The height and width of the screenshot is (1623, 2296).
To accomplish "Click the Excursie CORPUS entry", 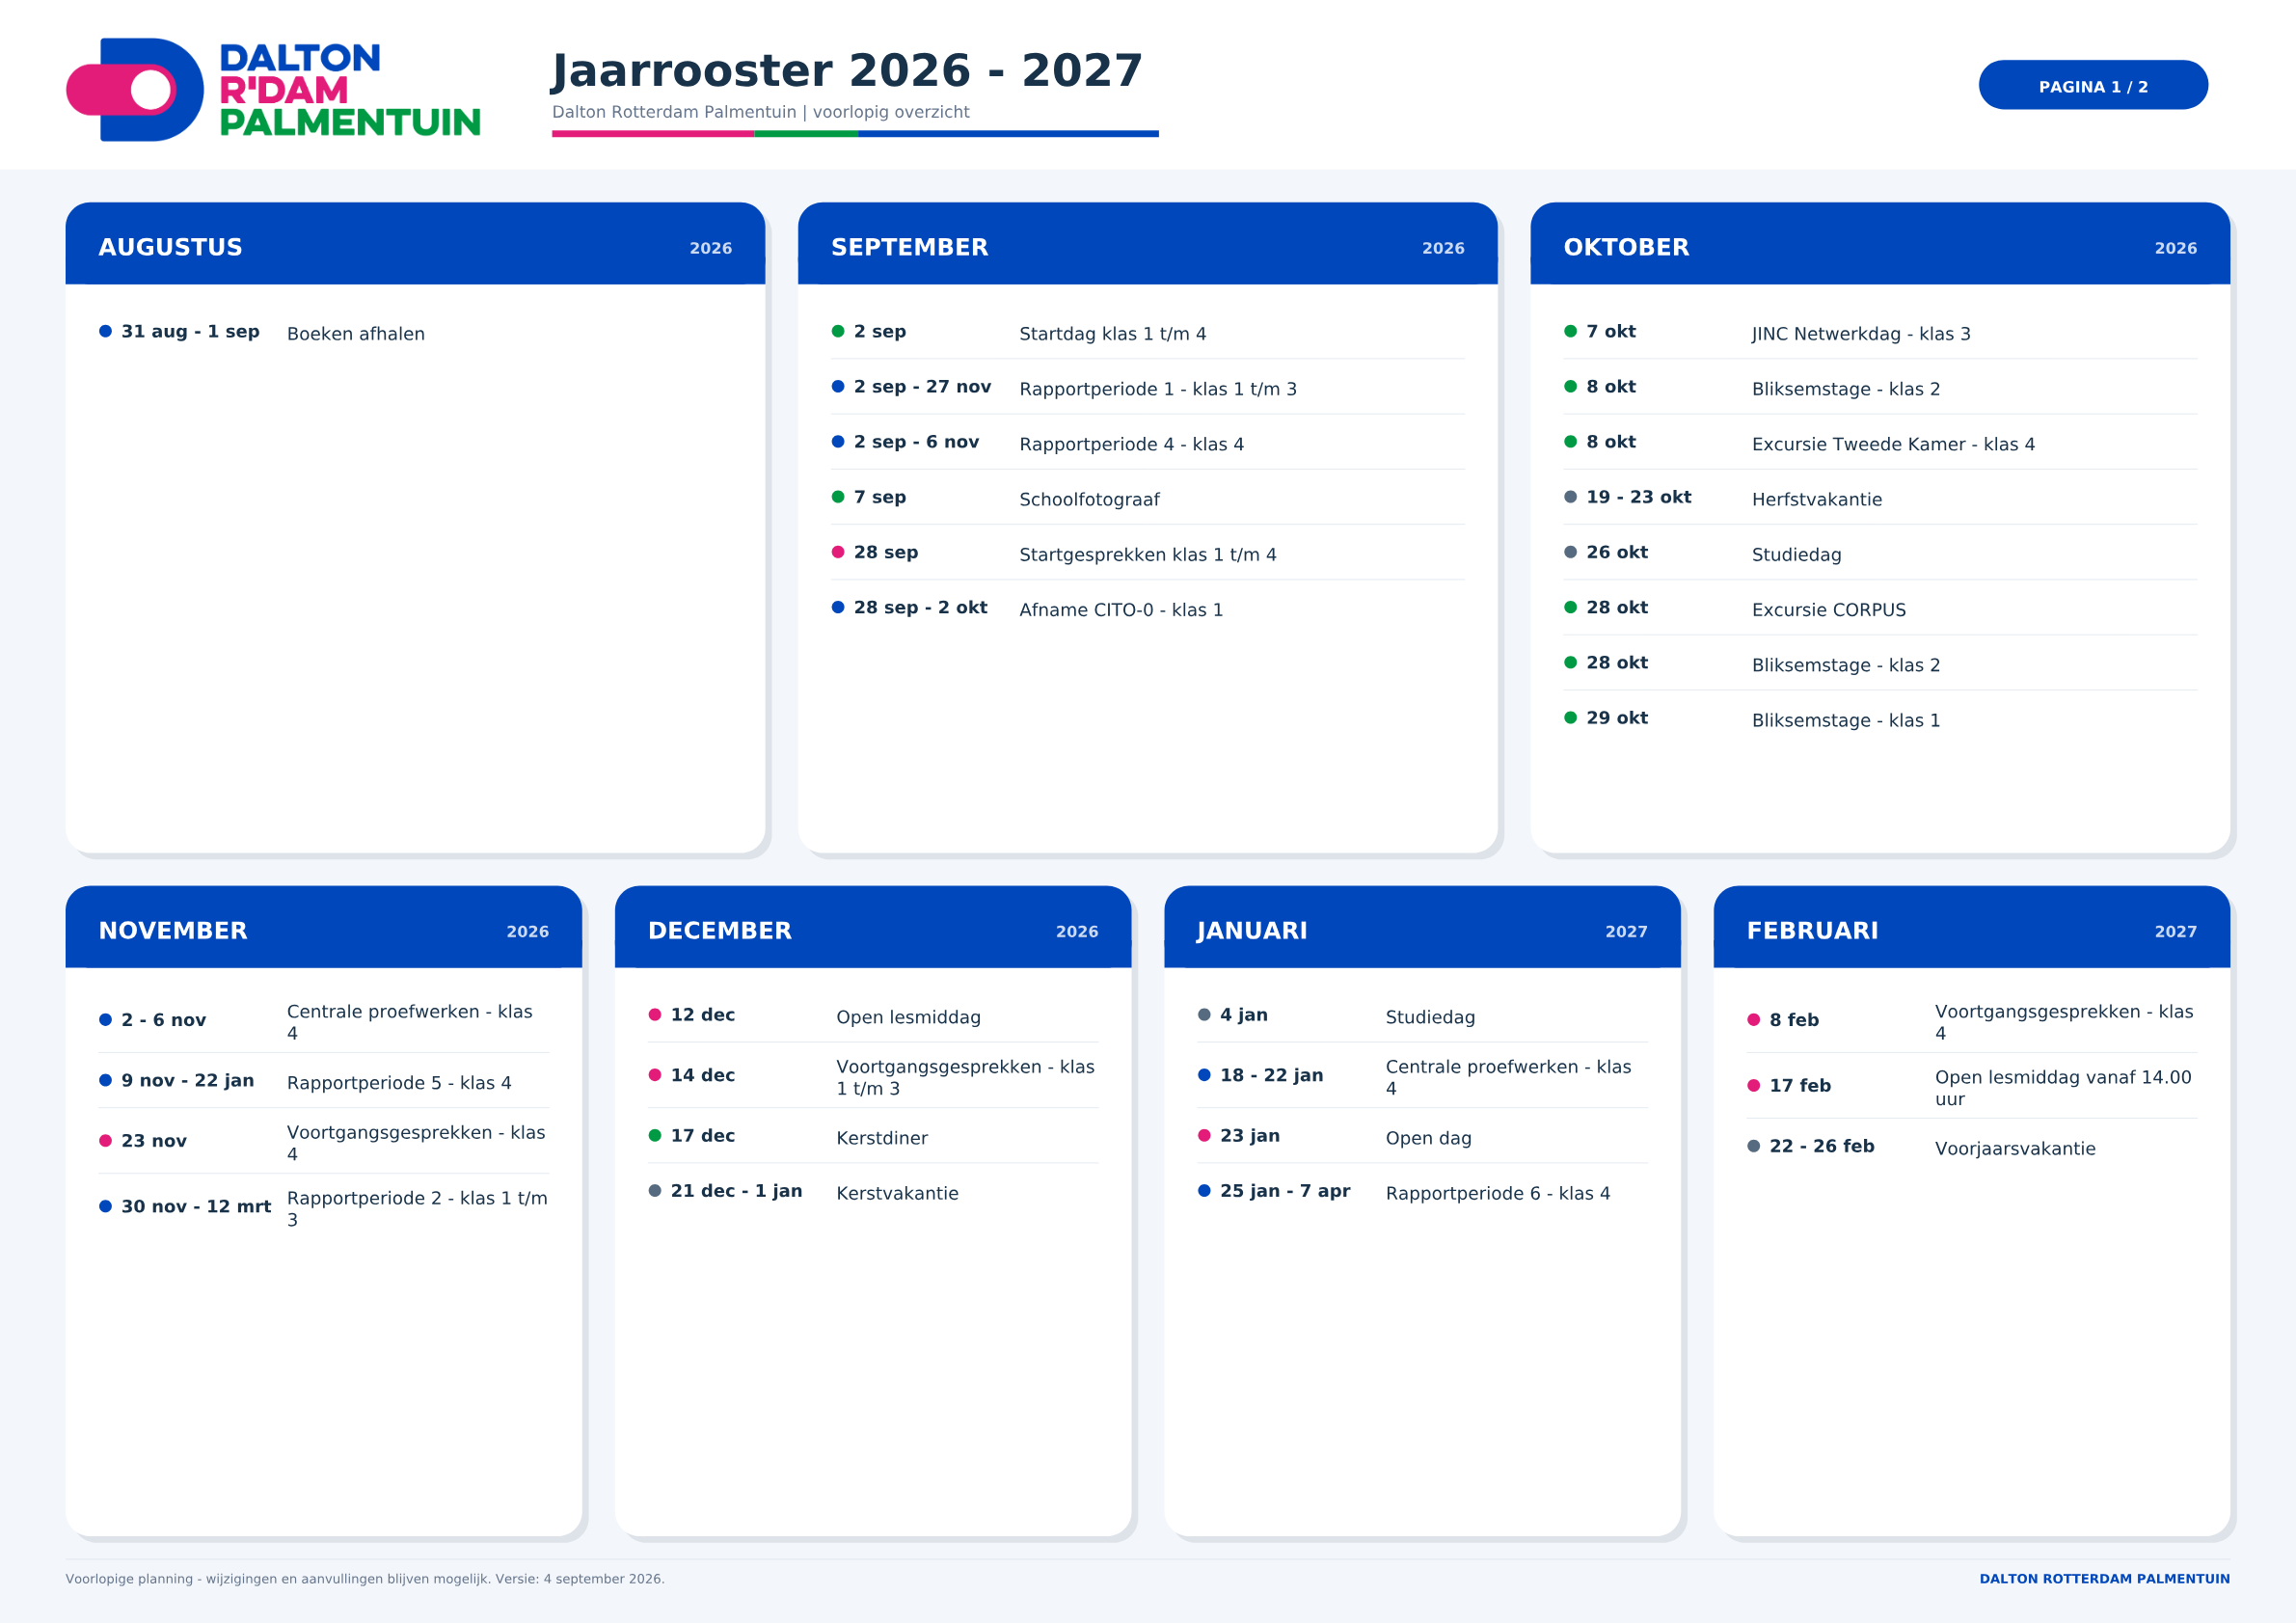I will (1829, 610).
